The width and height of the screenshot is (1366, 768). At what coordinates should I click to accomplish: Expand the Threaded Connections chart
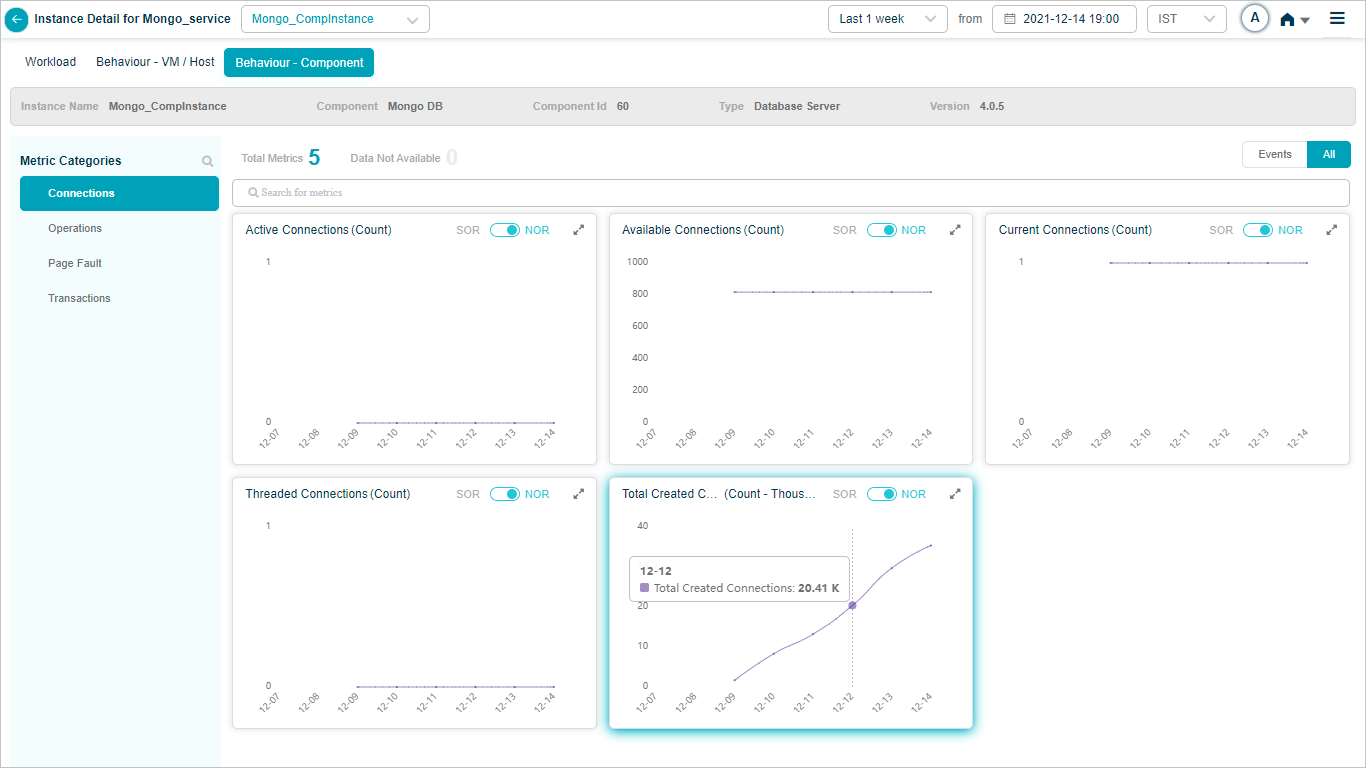click(578, 494)
